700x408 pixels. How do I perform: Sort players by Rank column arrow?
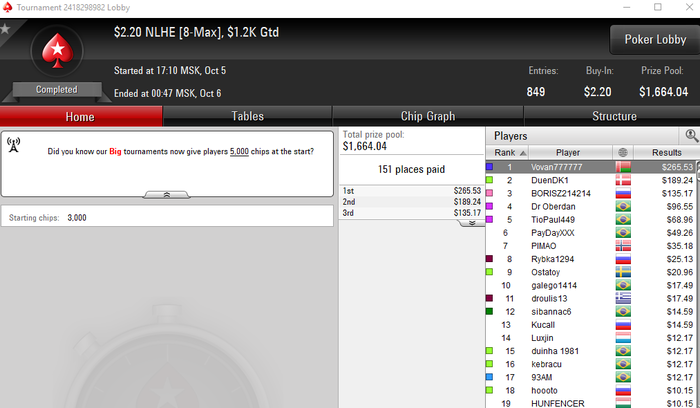tap(523, 153)
